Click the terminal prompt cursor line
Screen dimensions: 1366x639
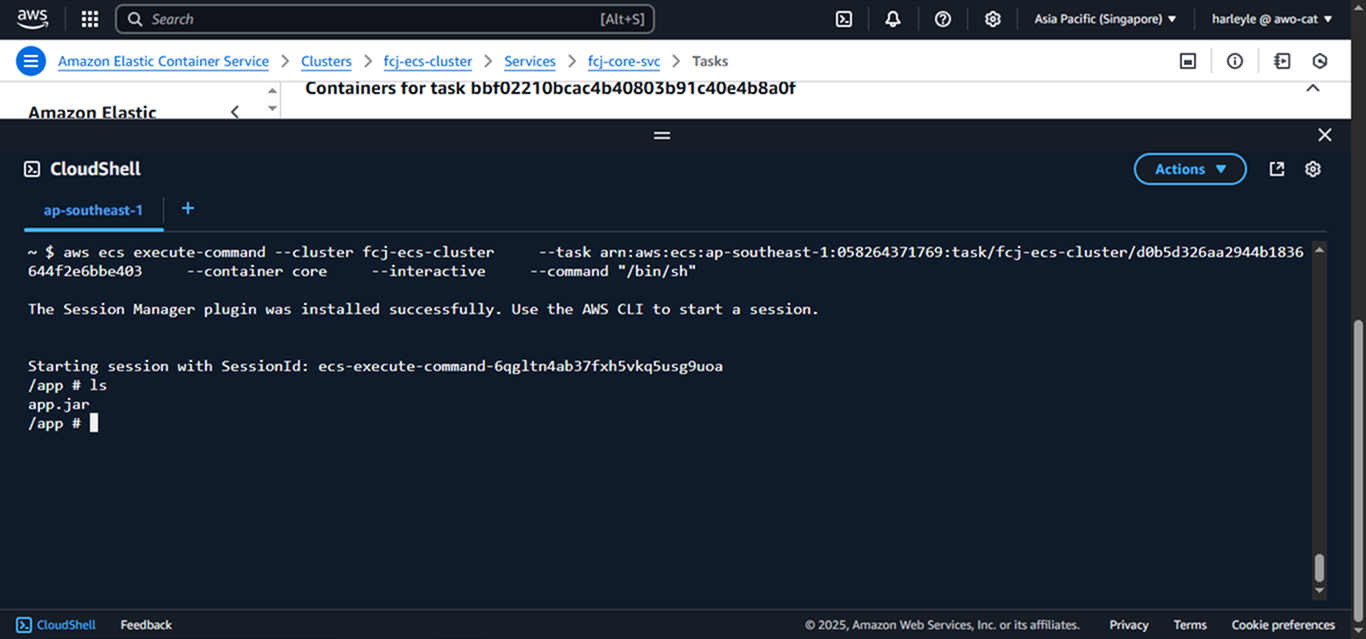(x=63, y=423)
